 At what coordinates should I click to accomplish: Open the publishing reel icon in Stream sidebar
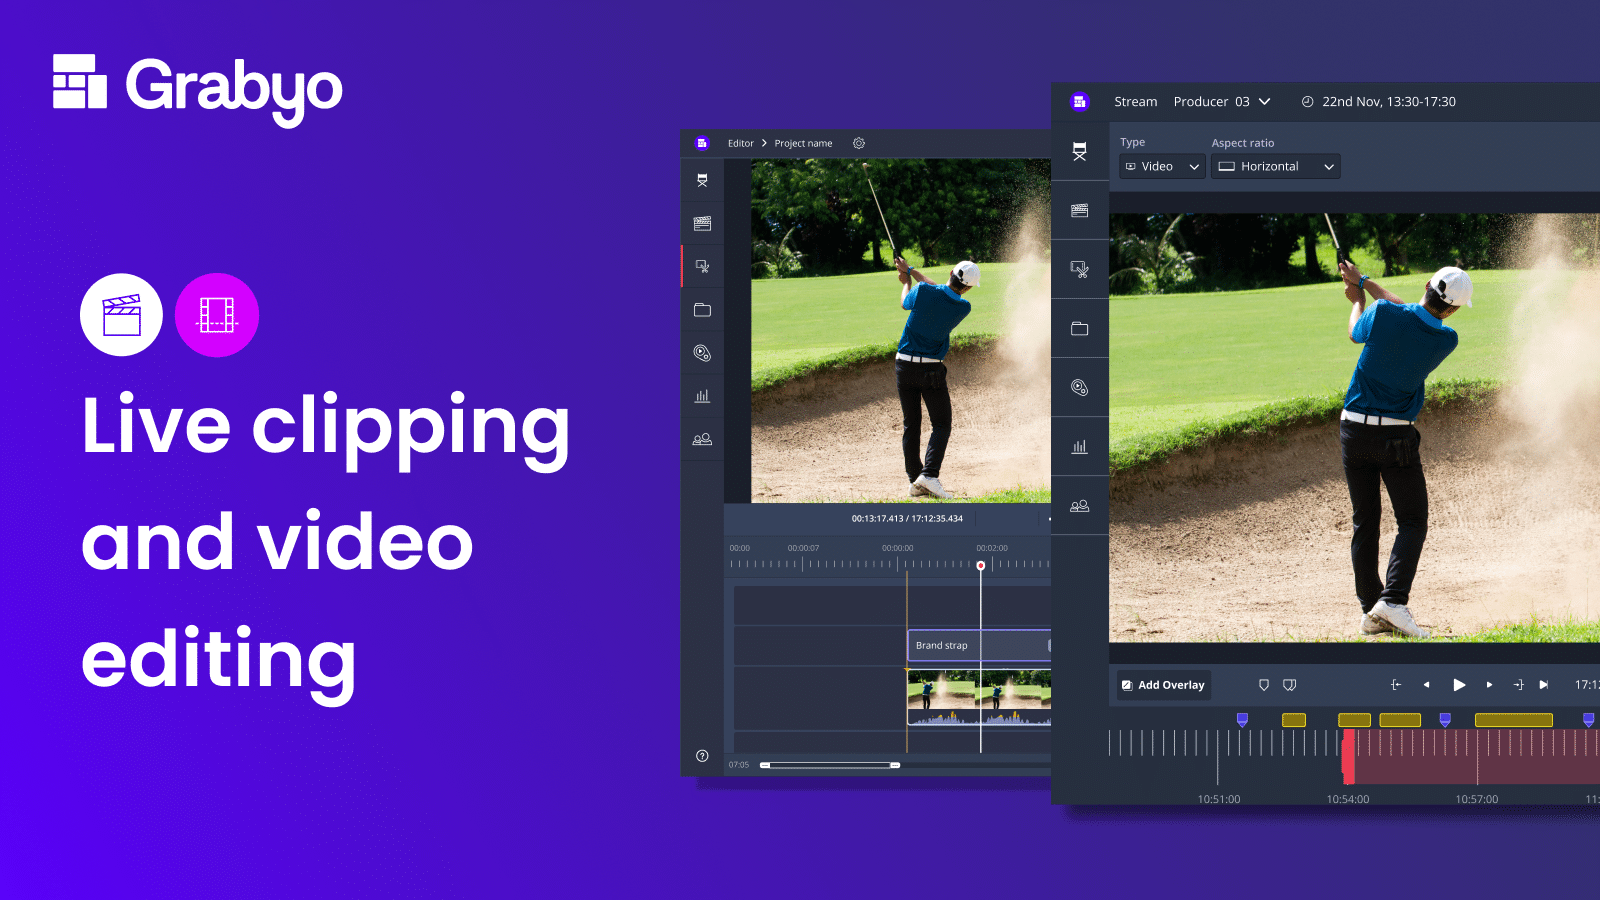point(1079,387)
